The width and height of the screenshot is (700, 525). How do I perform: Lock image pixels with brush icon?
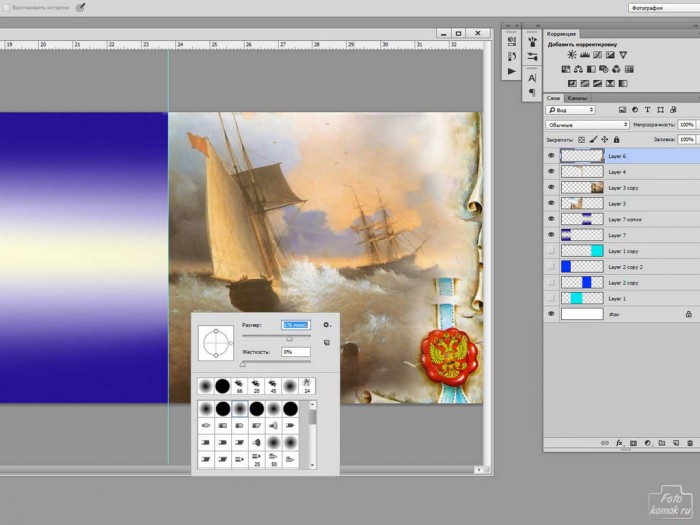[x=593, y=140]
